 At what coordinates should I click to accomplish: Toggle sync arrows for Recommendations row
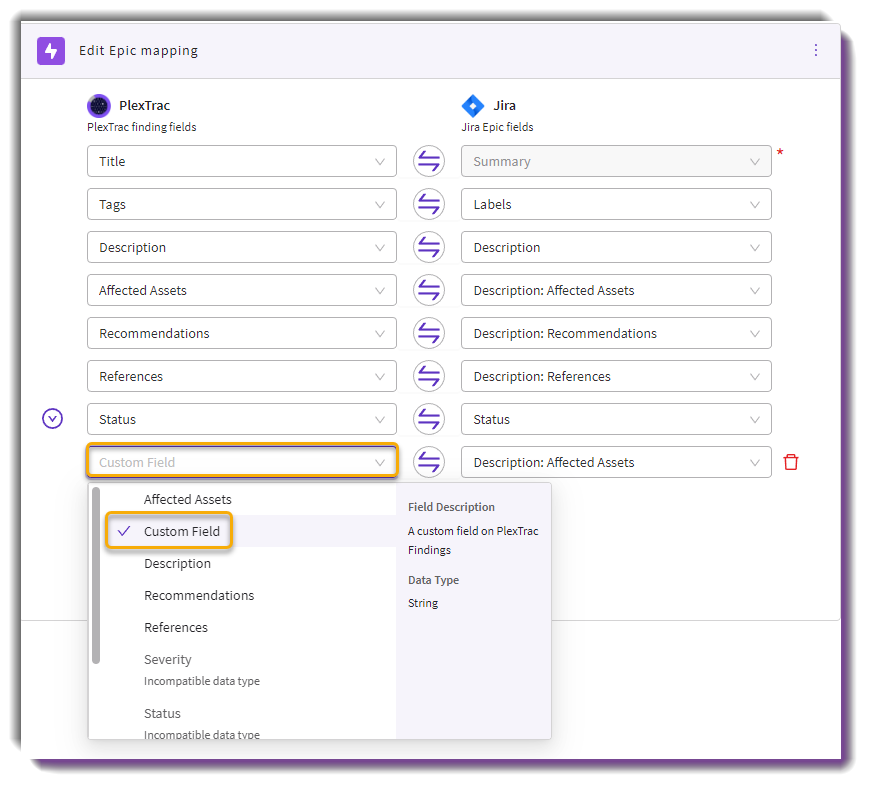coord(429,333)
